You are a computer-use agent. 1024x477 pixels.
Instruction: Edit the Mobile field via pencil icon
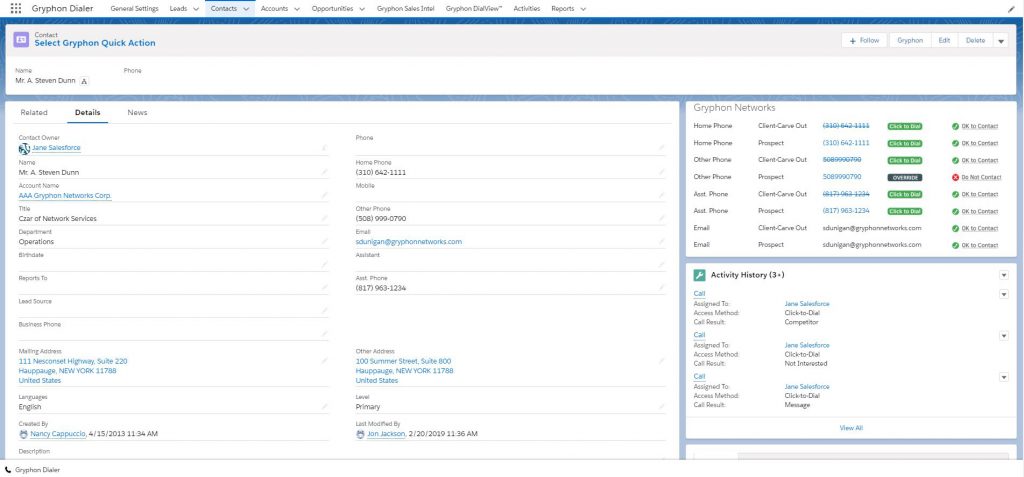[x=661, y=195]
